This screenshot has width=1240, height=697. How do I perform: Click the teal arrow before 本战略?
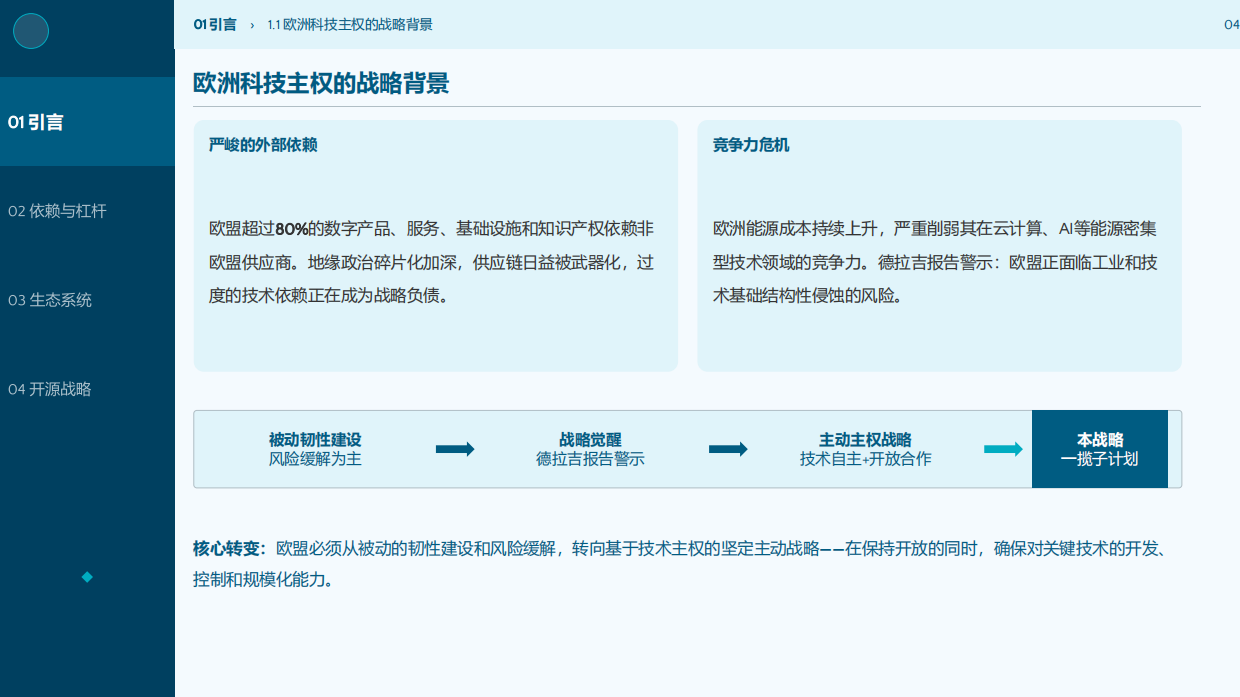click(1003, 449)
